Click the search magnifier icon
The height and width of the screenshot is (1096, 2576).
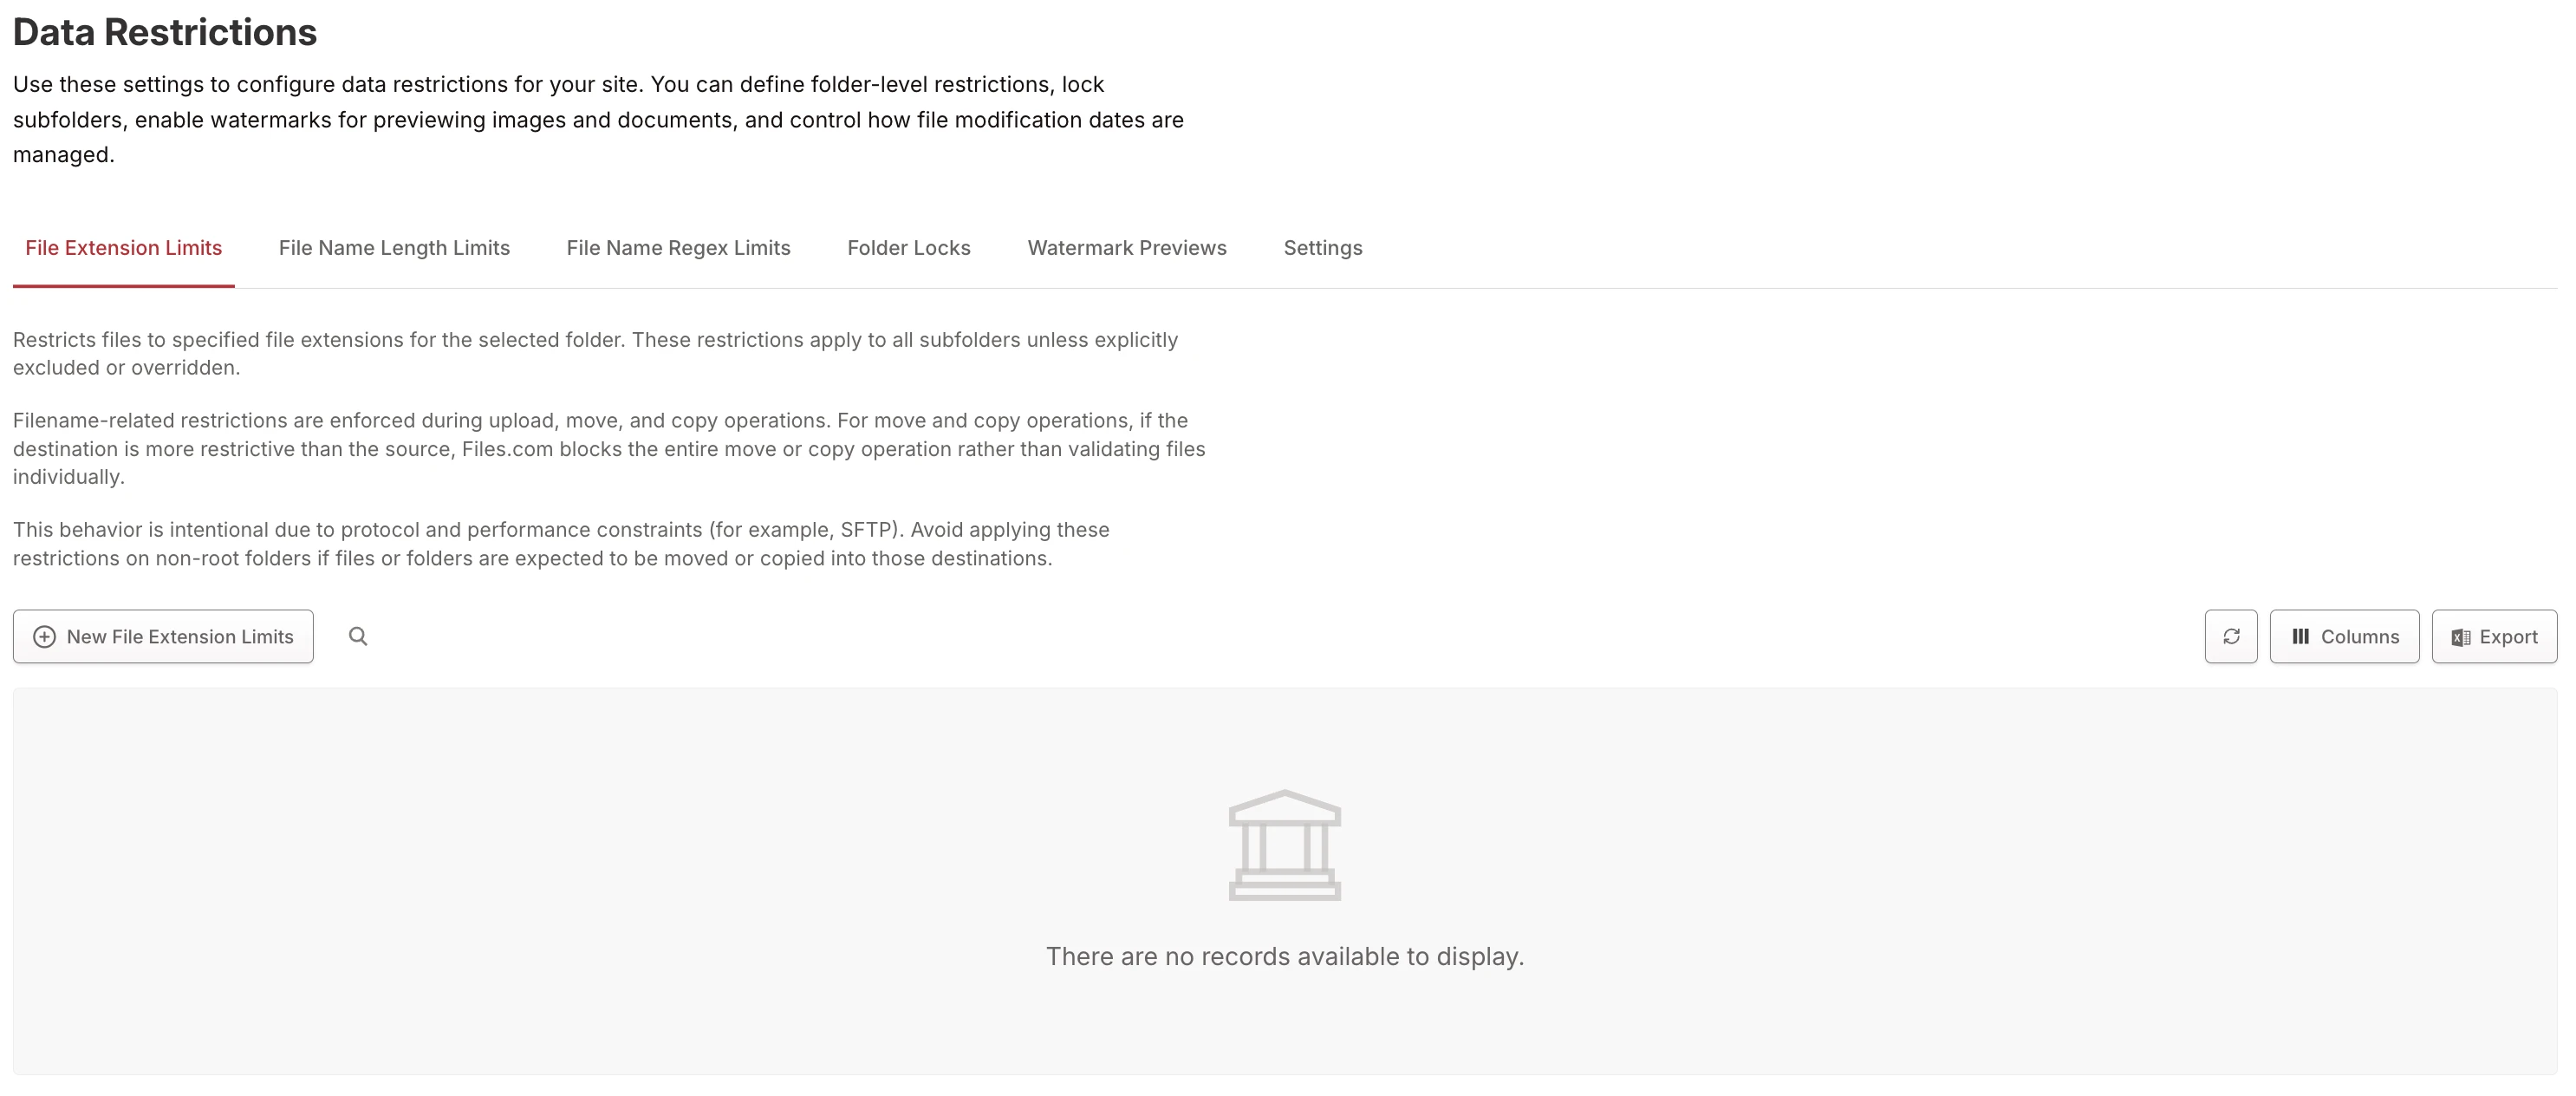pos(358,636)
